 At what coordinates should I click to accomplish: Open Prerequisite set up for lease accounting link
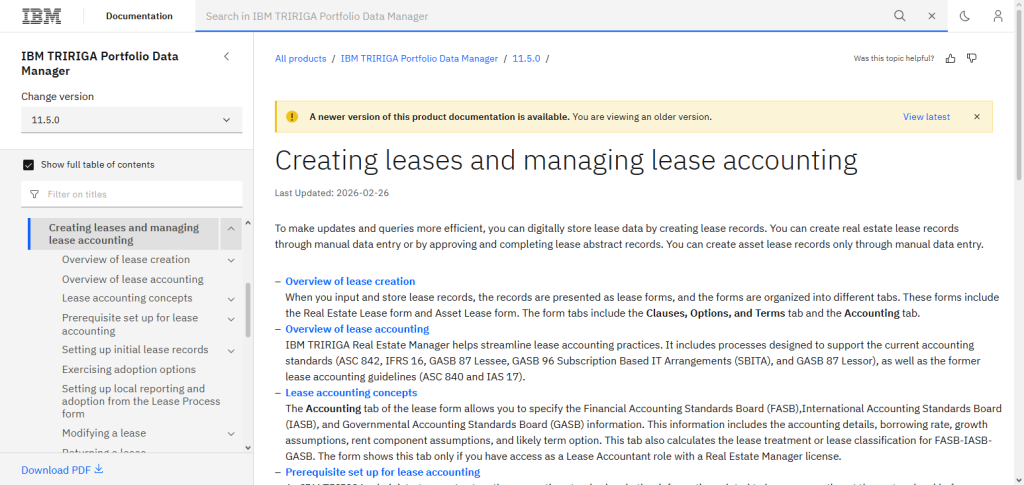point(383,472)
